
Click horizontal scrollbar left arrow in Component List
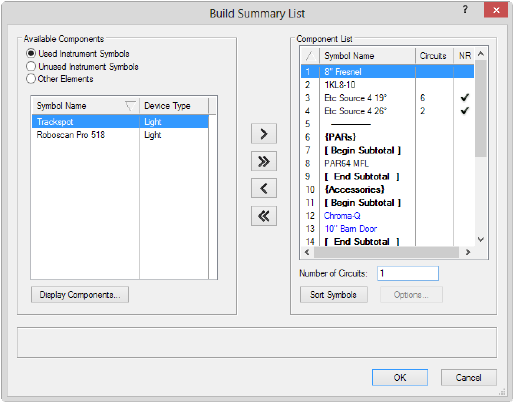point(307,252)
